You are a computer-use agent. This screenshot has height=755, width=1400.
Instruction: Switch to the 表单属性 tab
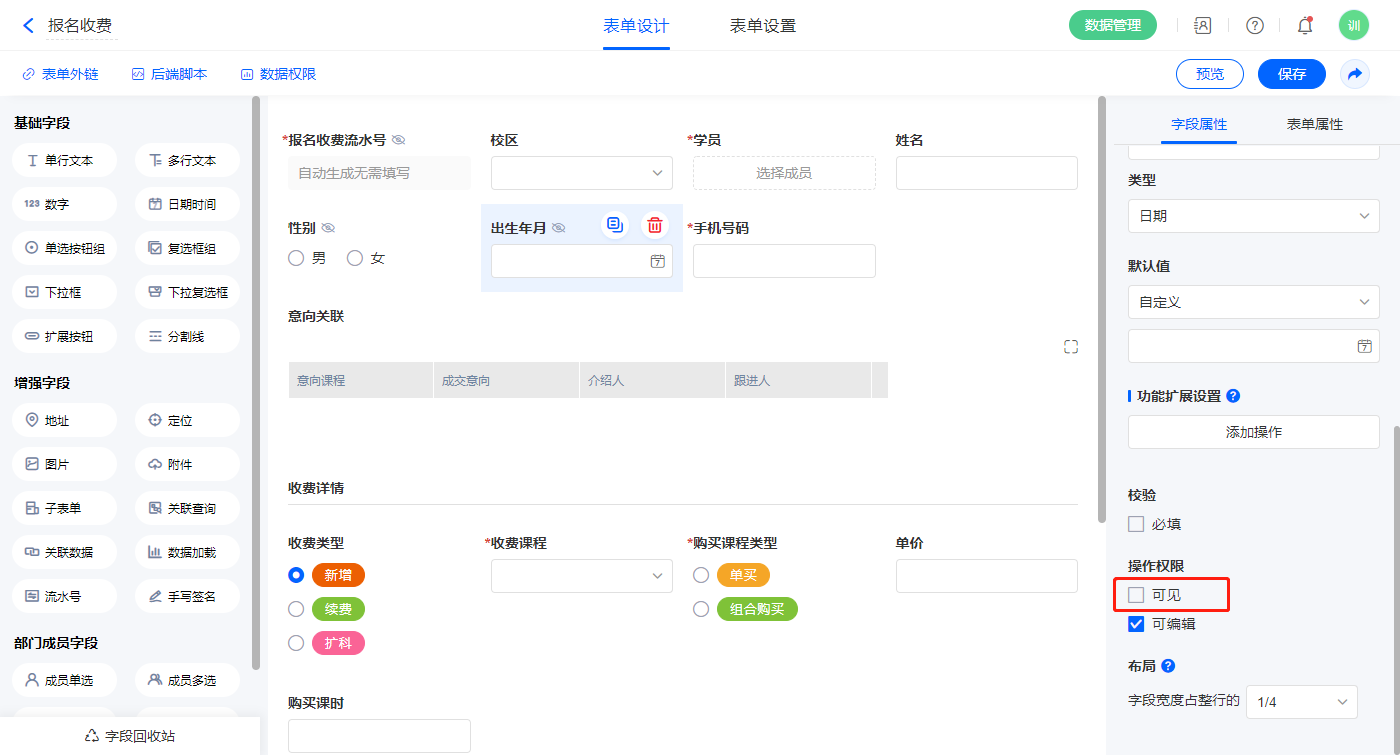coord(1314,124)
